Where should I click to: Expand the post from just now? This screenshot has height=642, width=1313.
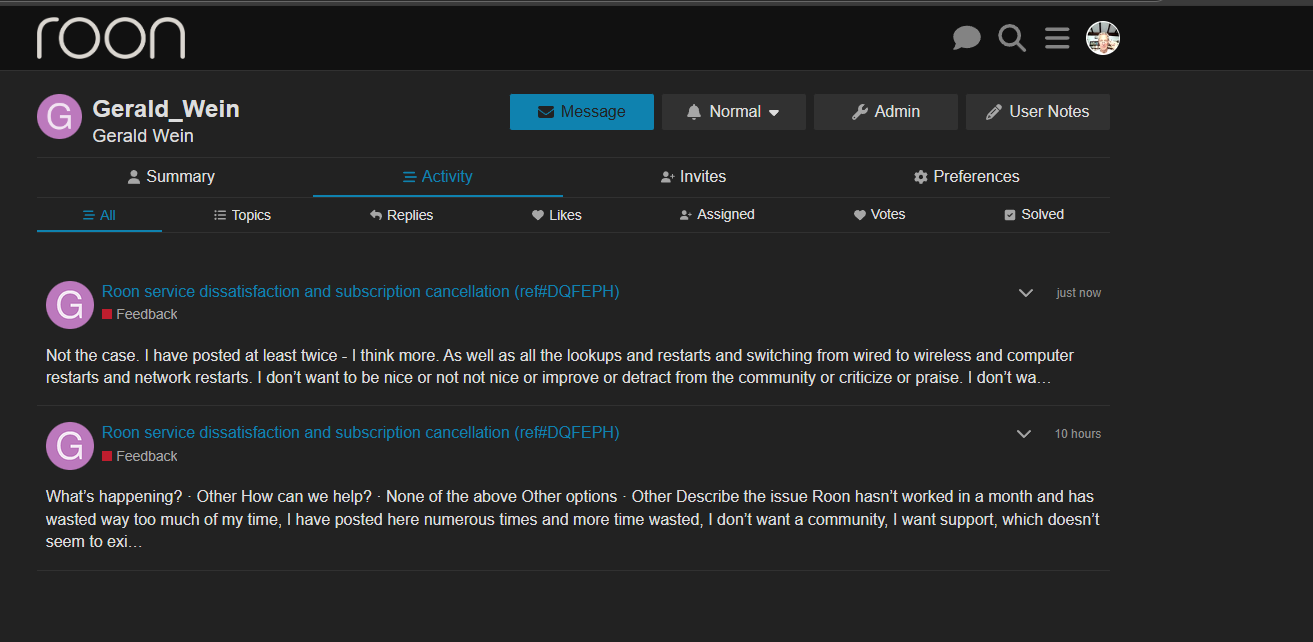[1025, 293]
